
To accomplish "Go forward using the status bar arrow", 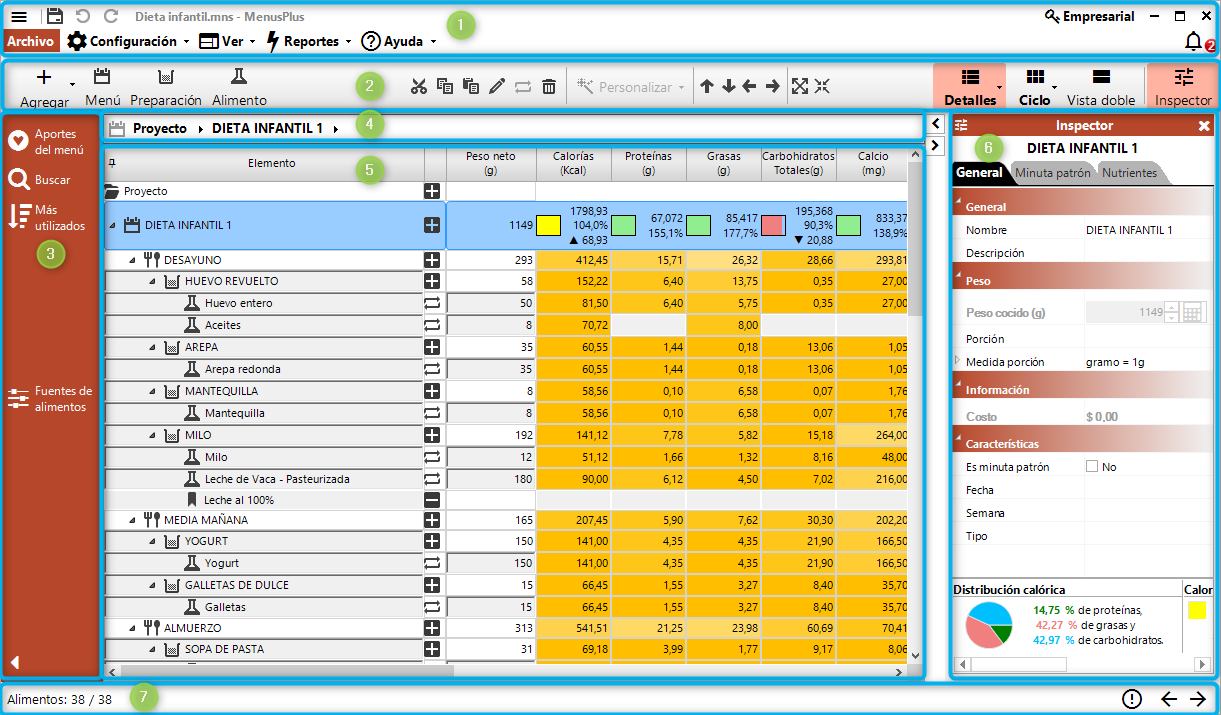I will (1198, 699).
